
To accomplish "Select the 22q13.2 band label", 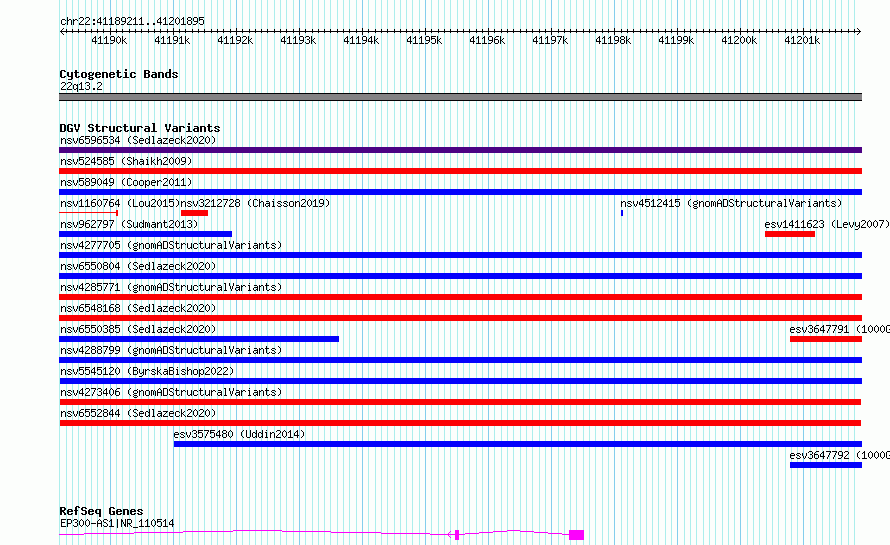I will pyautogui.click(x=81, y=86).
